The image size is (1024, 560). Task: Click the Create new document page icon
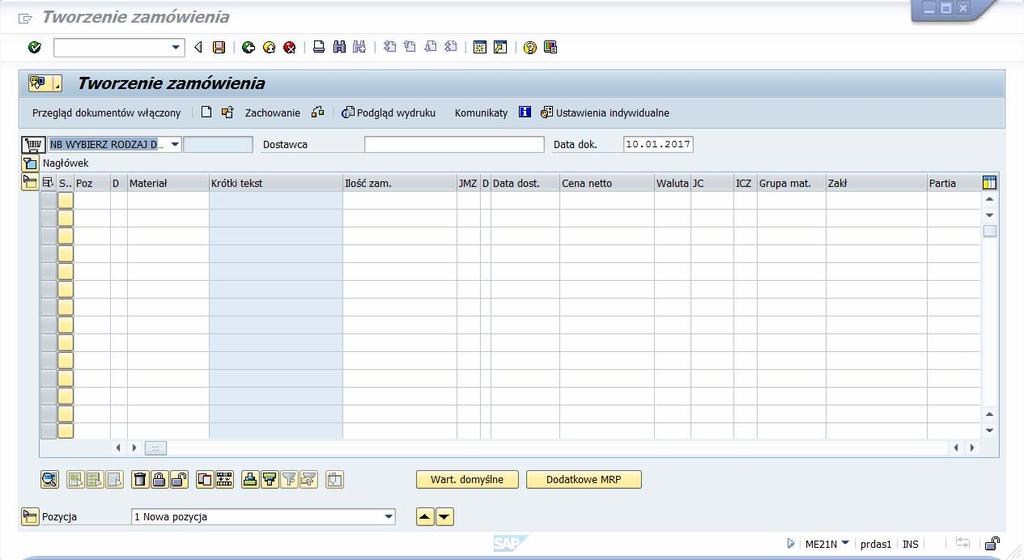tap(206, 112)
